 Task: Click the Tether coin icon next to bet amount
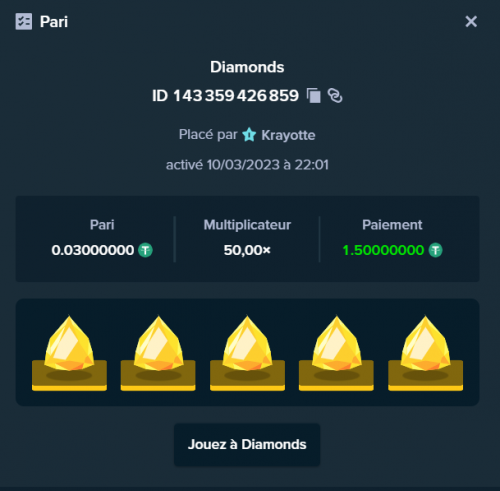pos(145,250)
